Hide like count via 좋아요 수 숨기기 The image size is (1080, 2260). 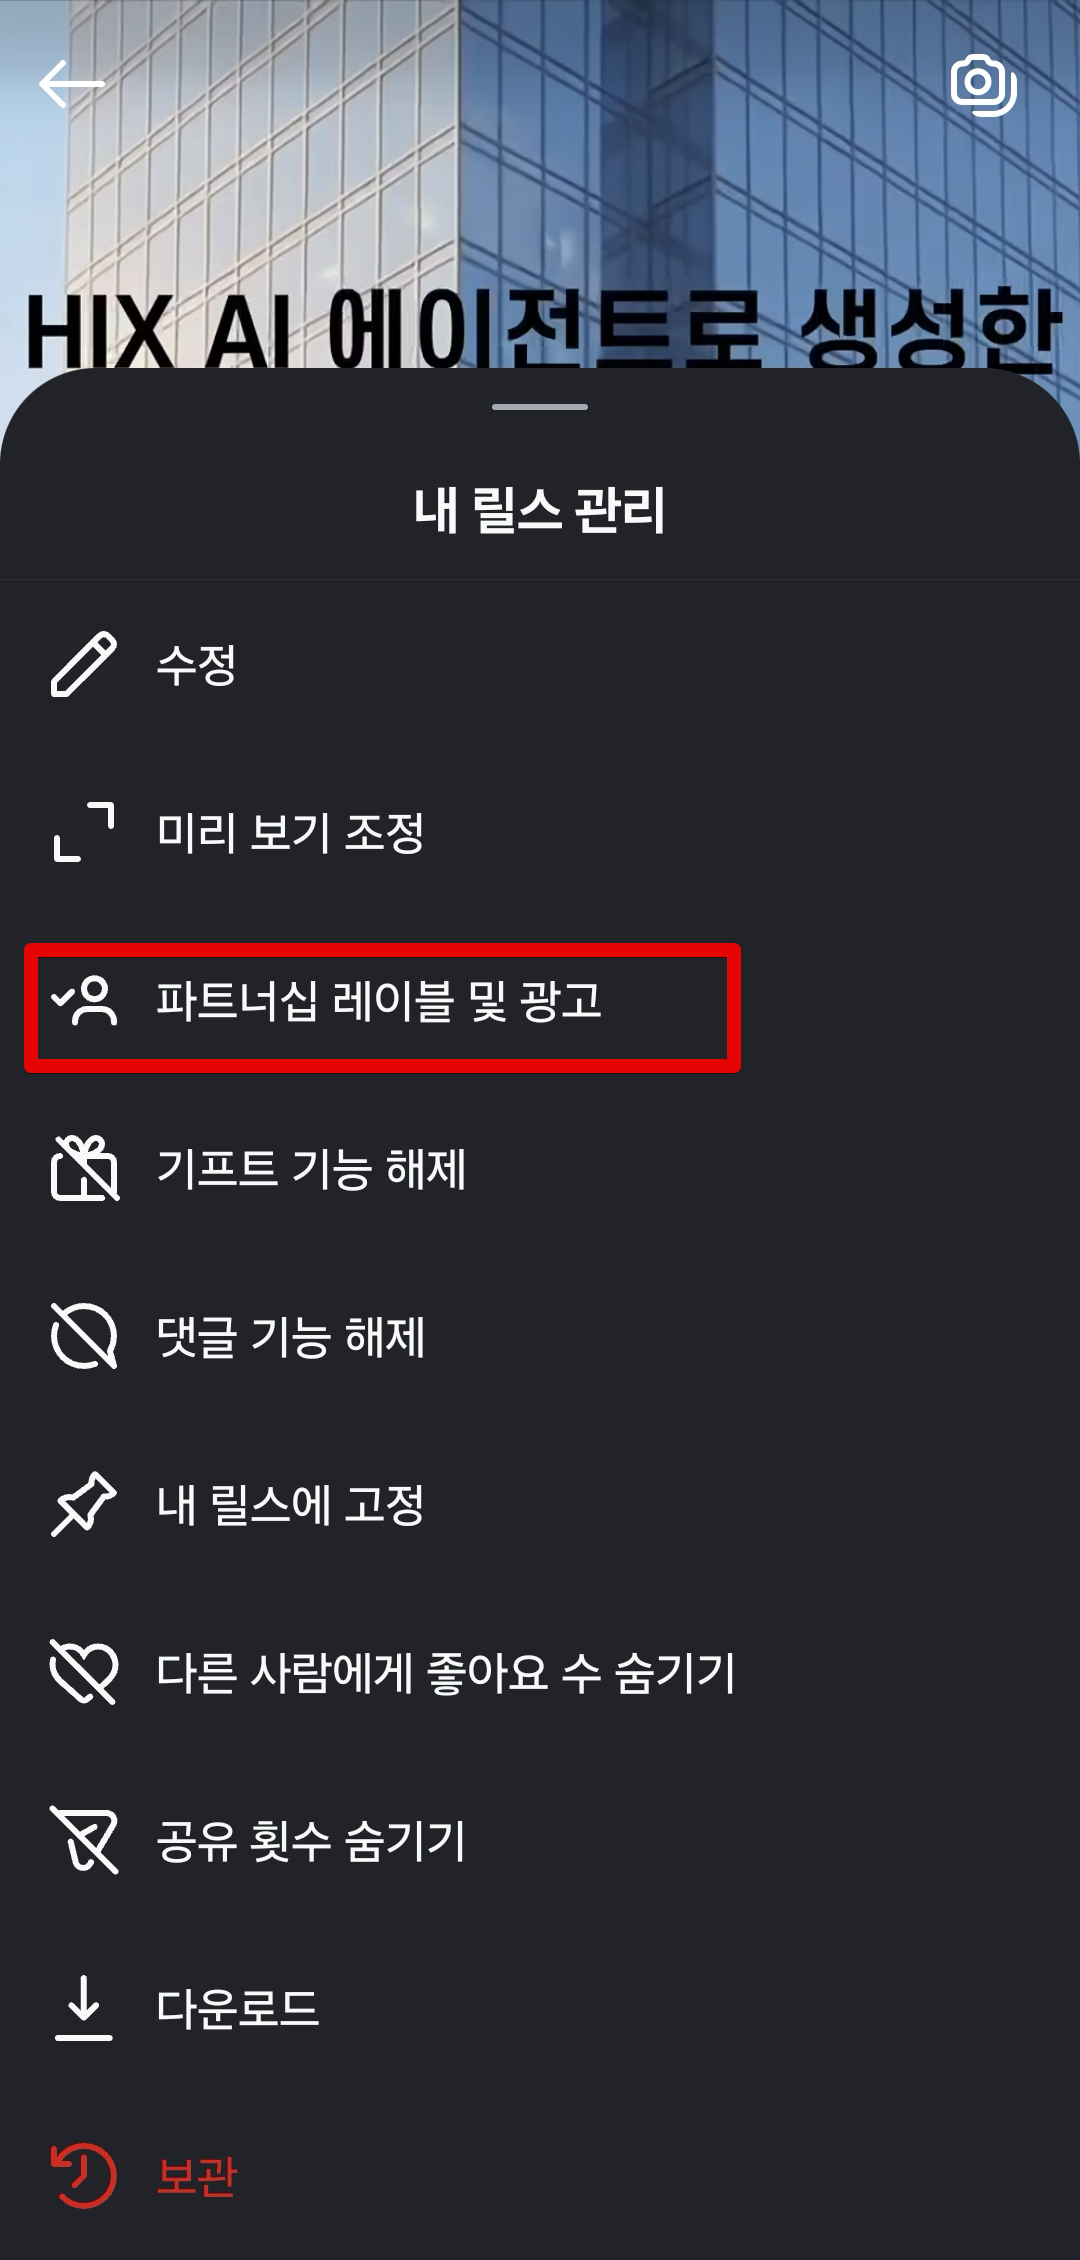coord(540,1672)
